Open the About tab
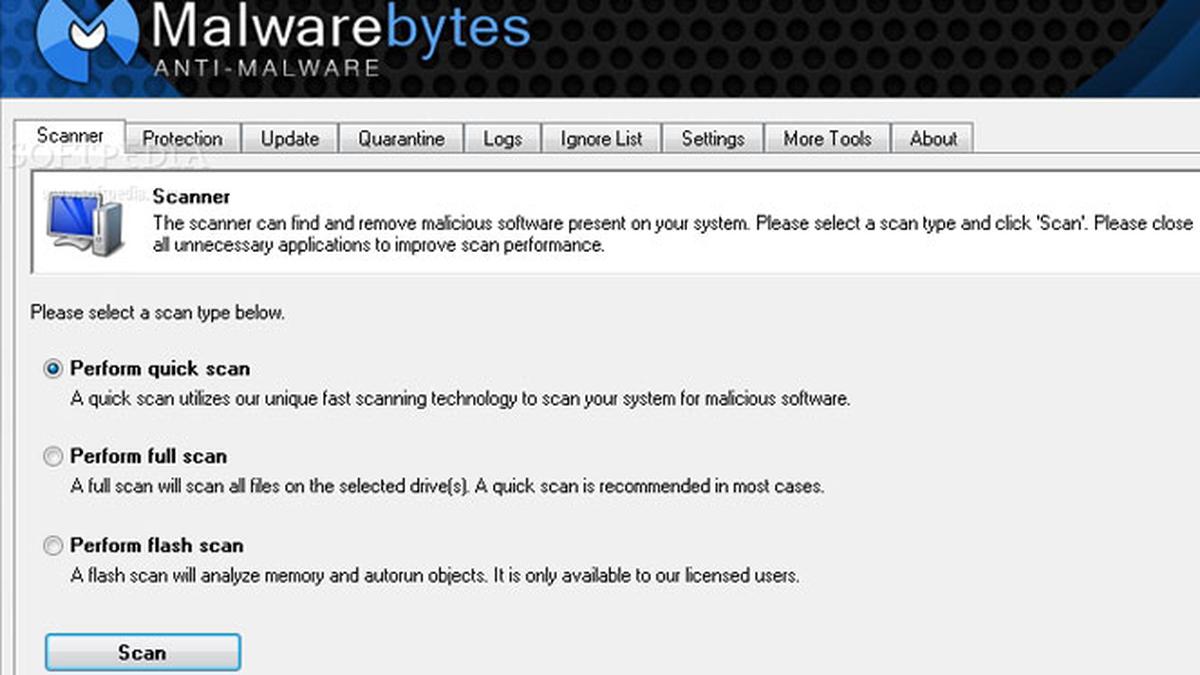This screenshot has width=1200, height=675. pyautogui.click(x=932, y=138)
